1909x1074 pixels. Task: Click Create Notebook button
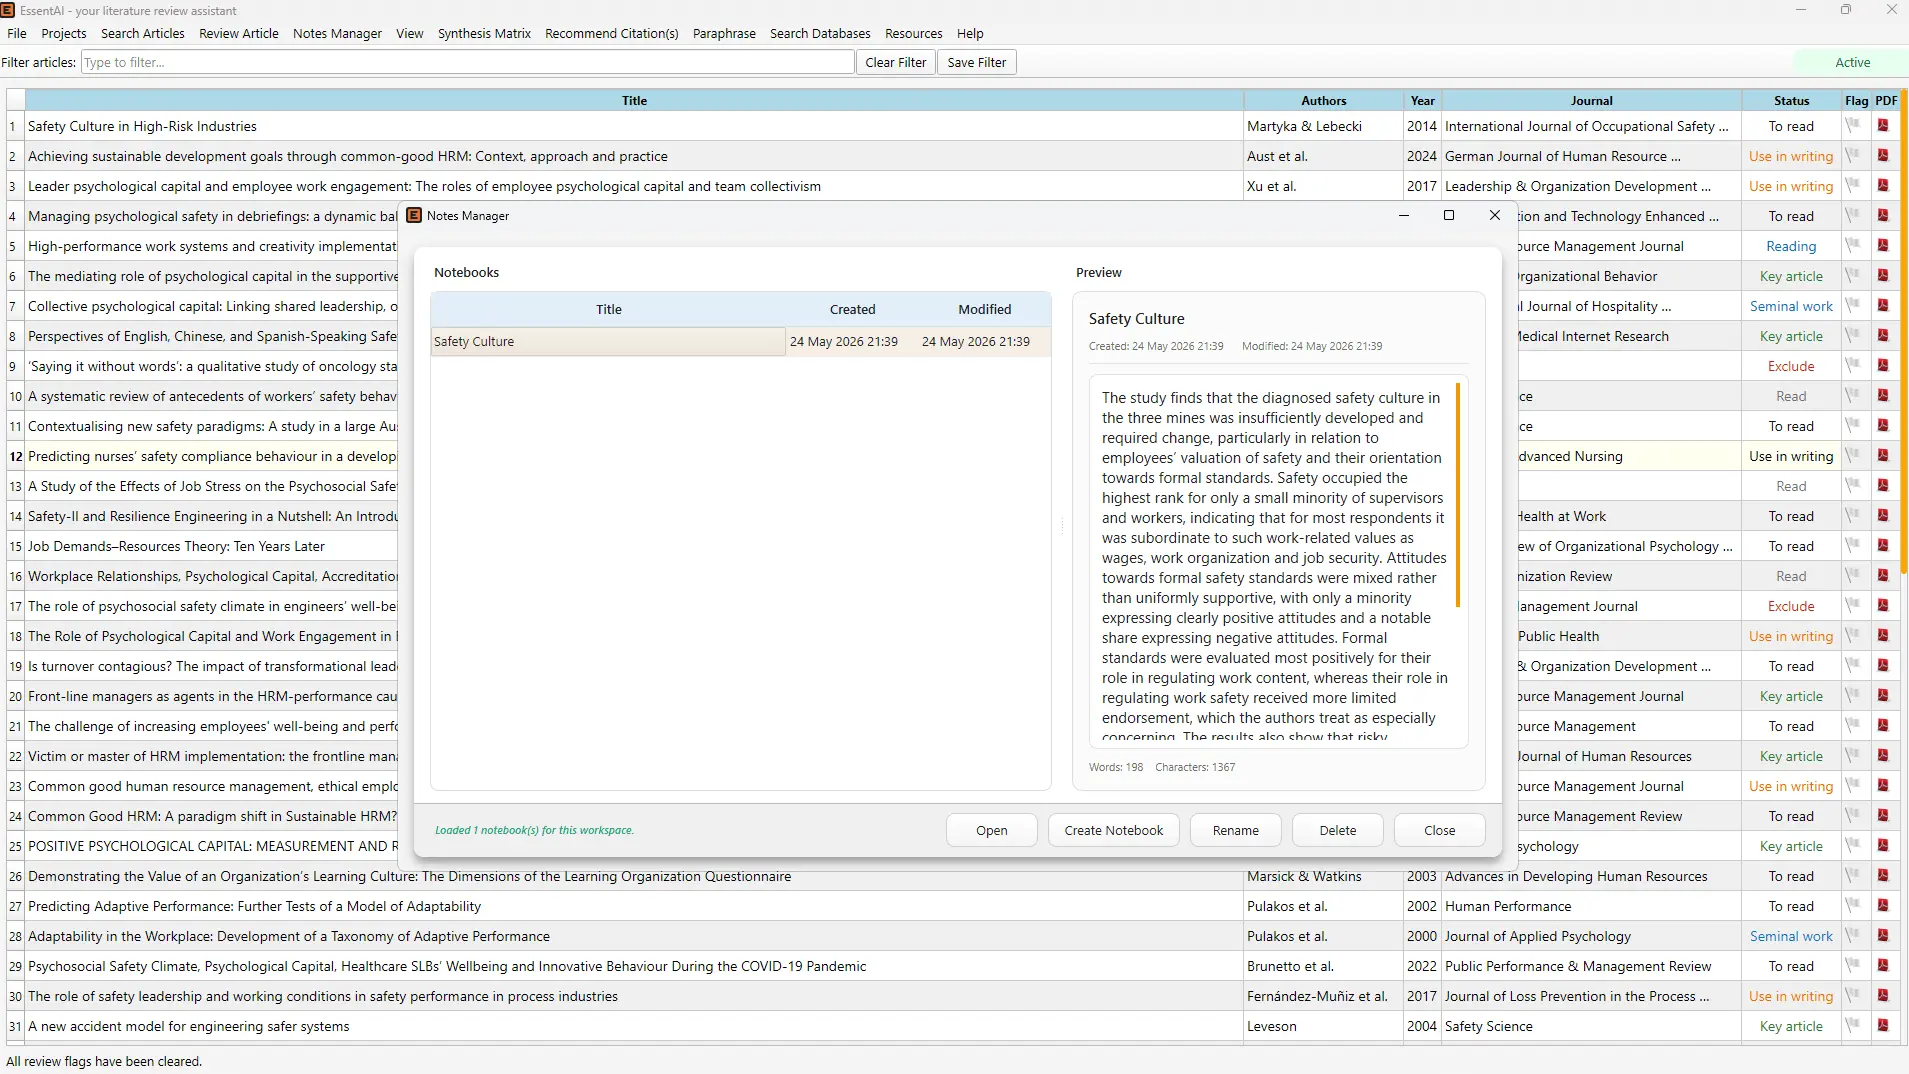pyautogui.click(x=1114, y=830)
